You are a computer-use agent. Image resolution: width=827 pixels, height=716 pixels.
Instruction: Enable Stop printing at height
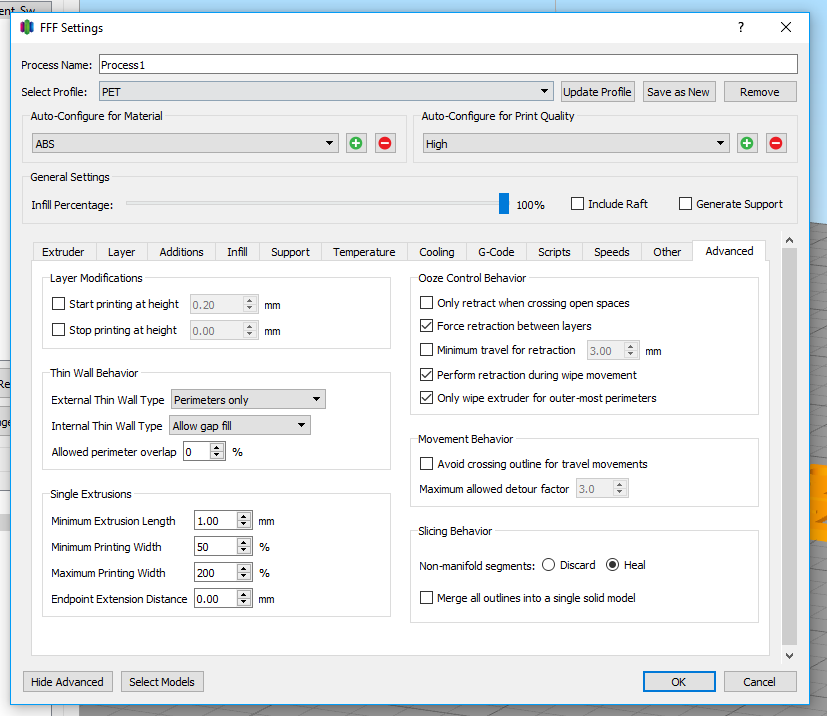59,330
